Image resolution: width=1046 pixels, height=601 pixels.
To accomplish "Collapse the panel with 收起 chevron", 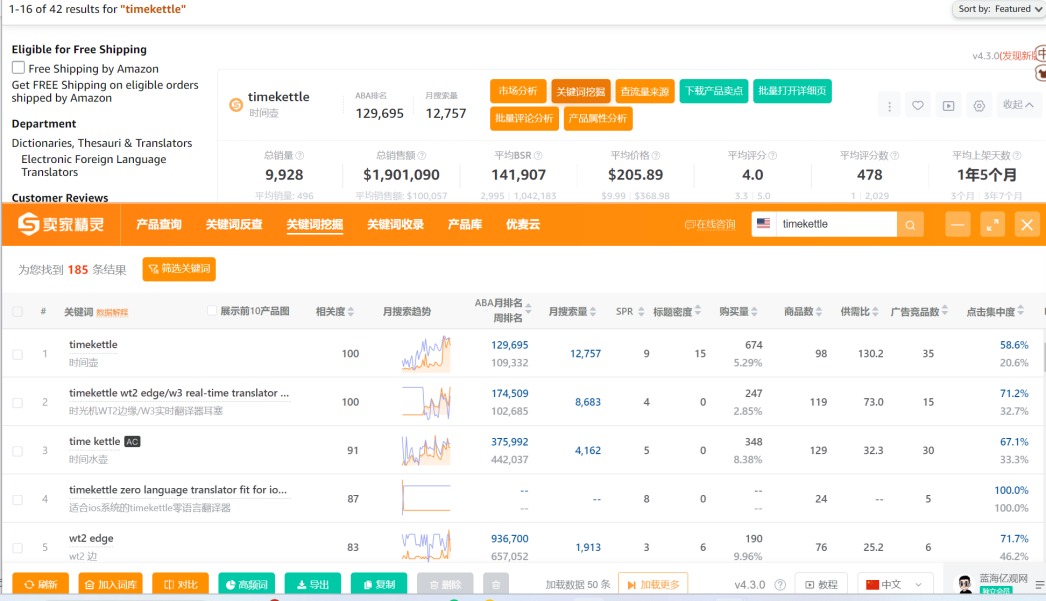I will (x=1018, y=105).
